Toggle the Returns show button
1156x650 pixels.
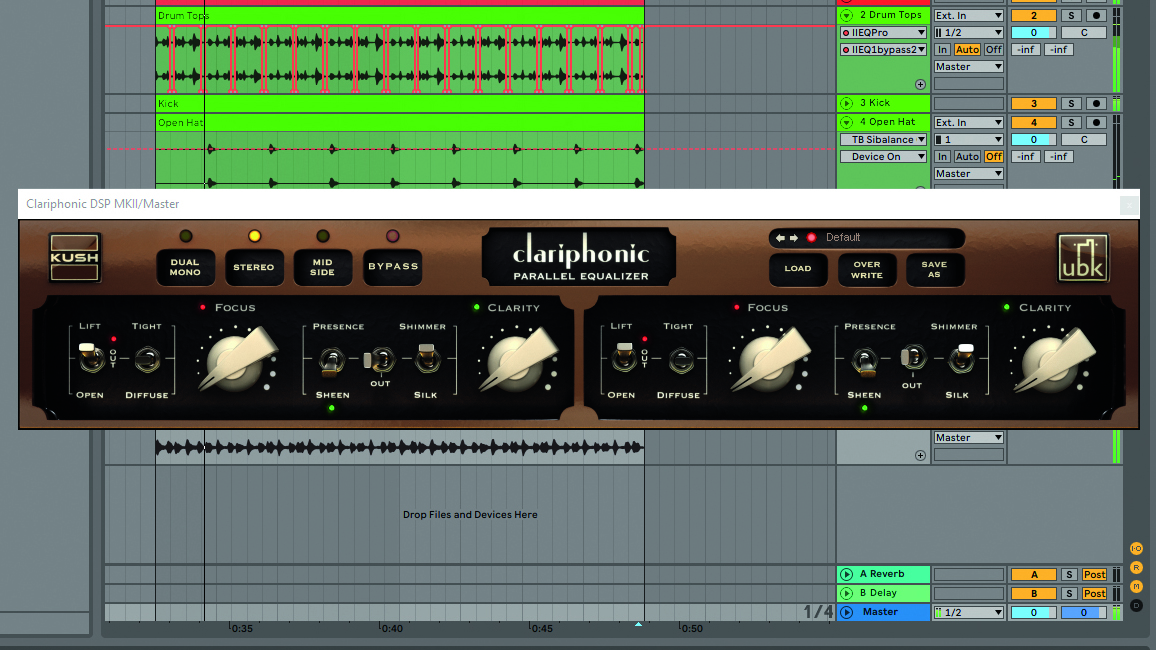point(1136,567)
